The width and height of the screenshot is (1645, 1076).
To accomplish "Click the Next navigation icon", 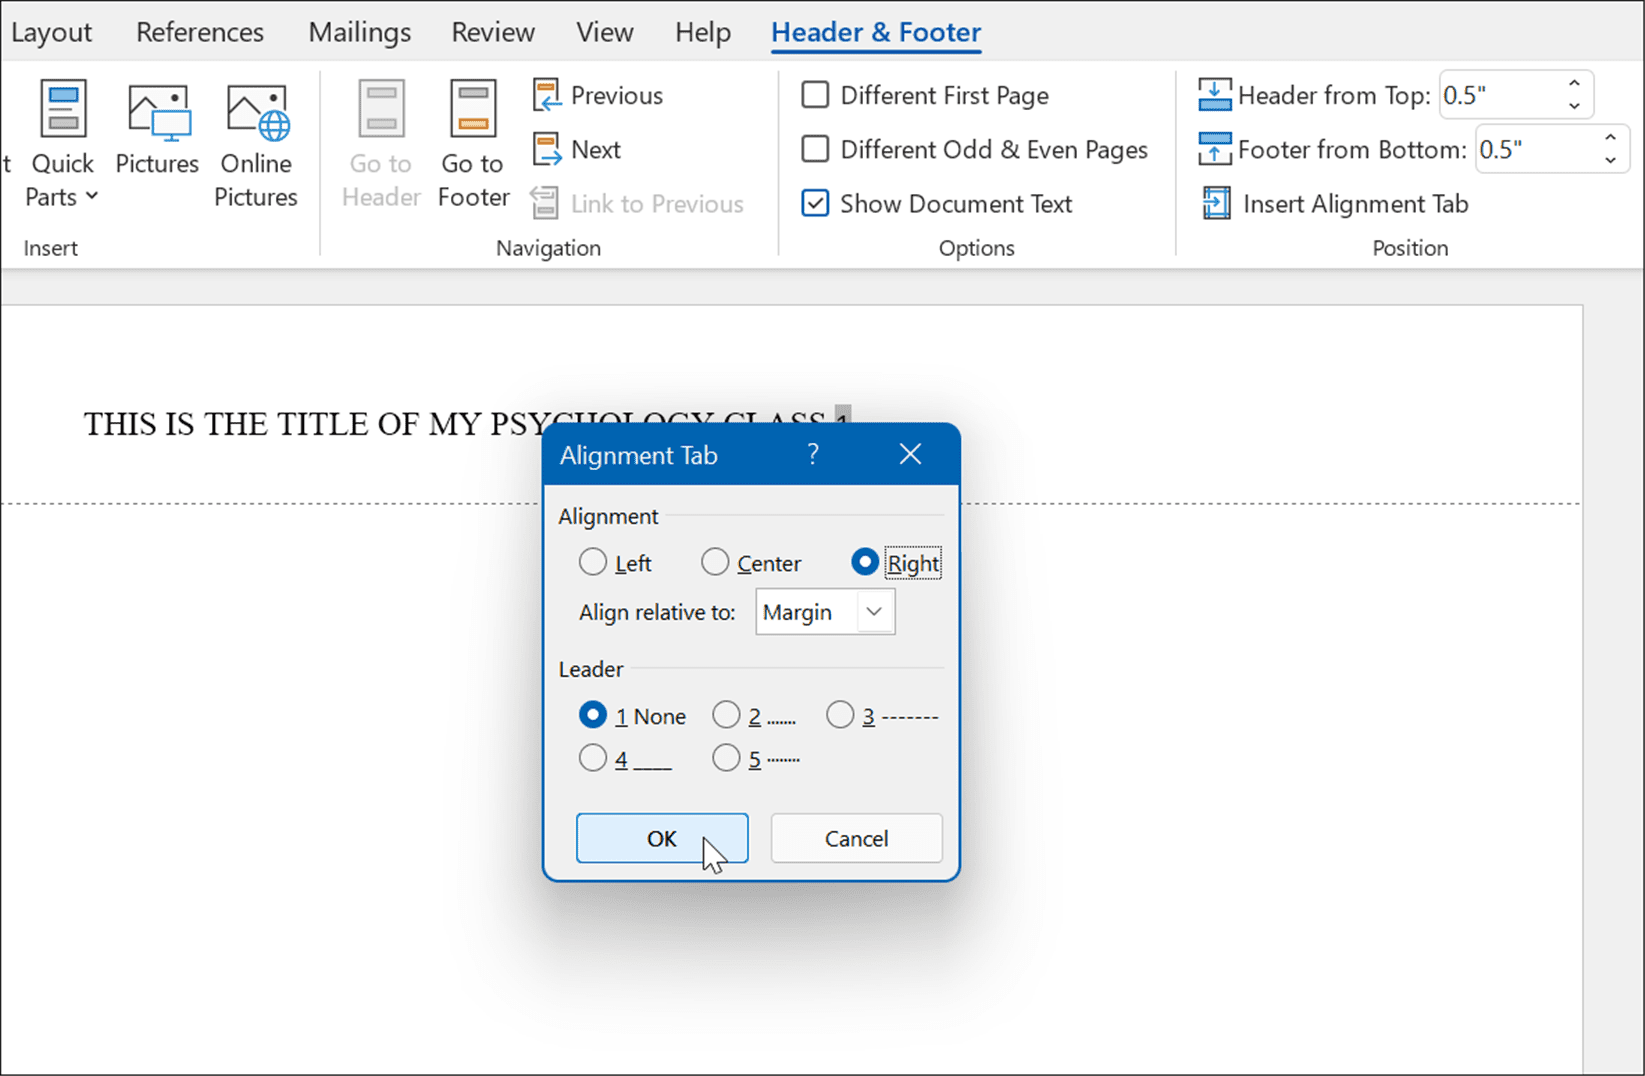I will (x=546, y=148).
